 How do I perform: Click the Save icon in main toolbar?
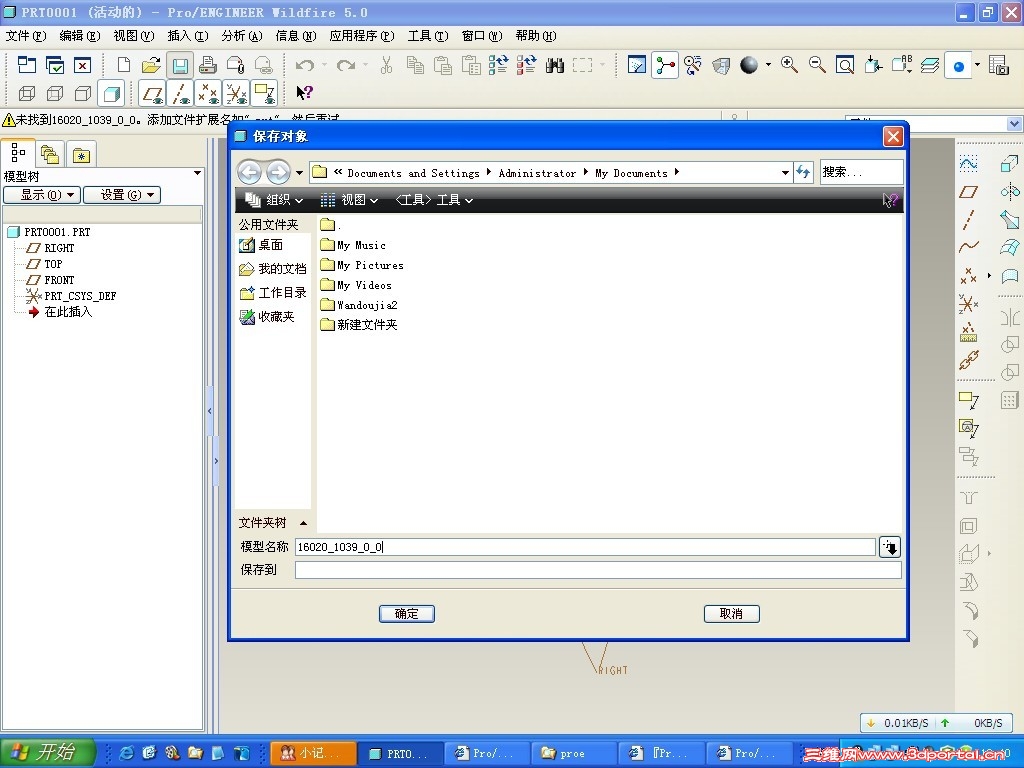[180, 65]
